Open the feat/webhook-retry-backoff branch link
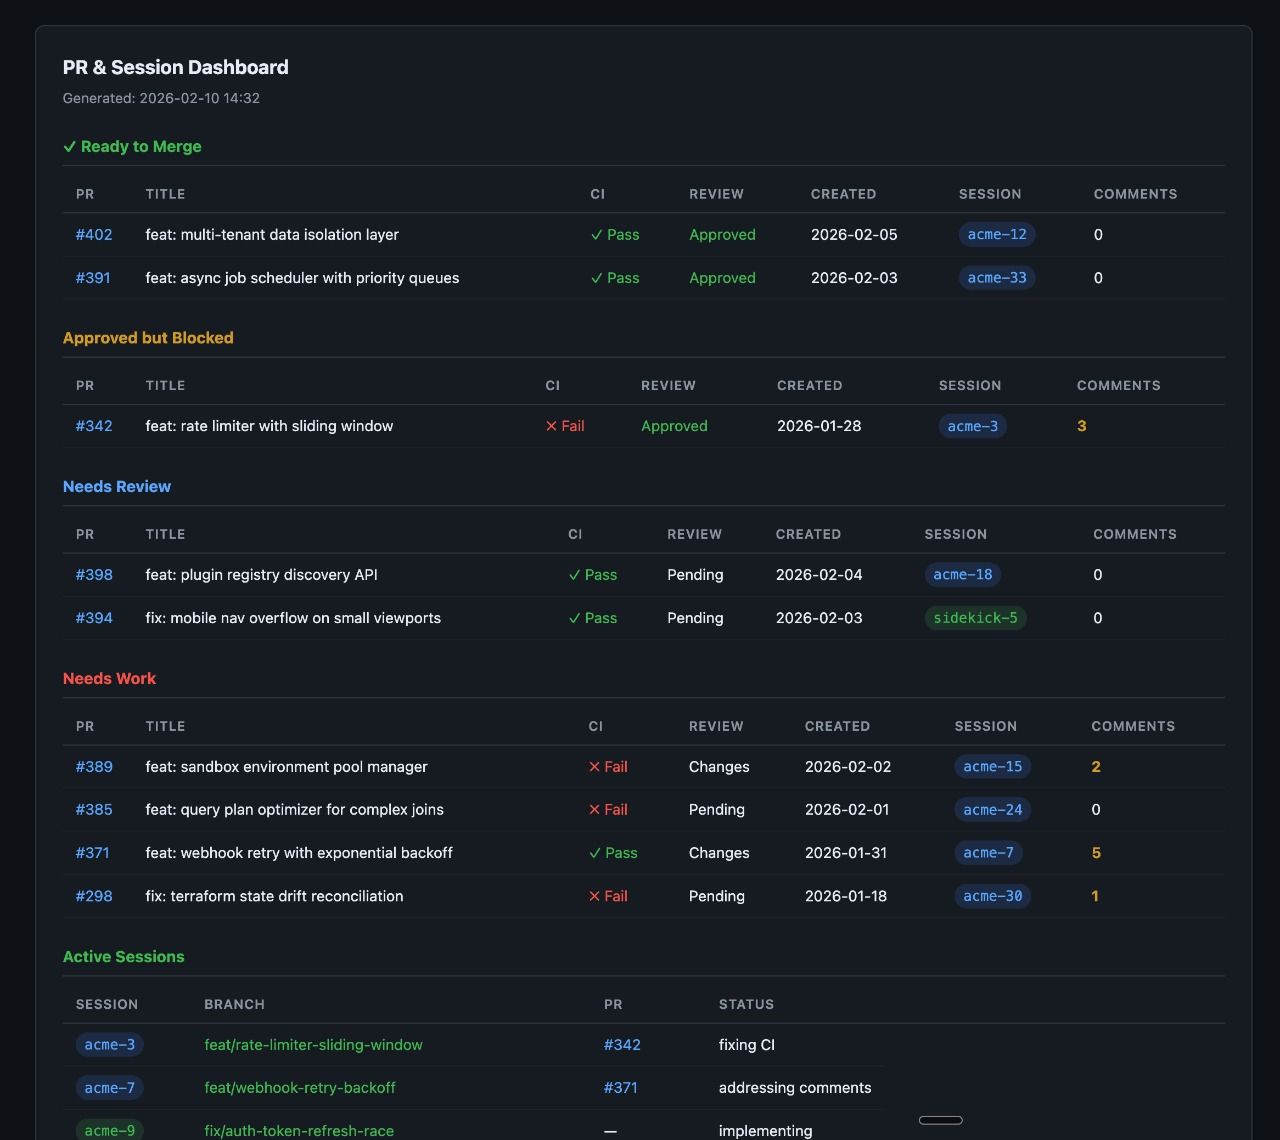 pos(300,1088)
